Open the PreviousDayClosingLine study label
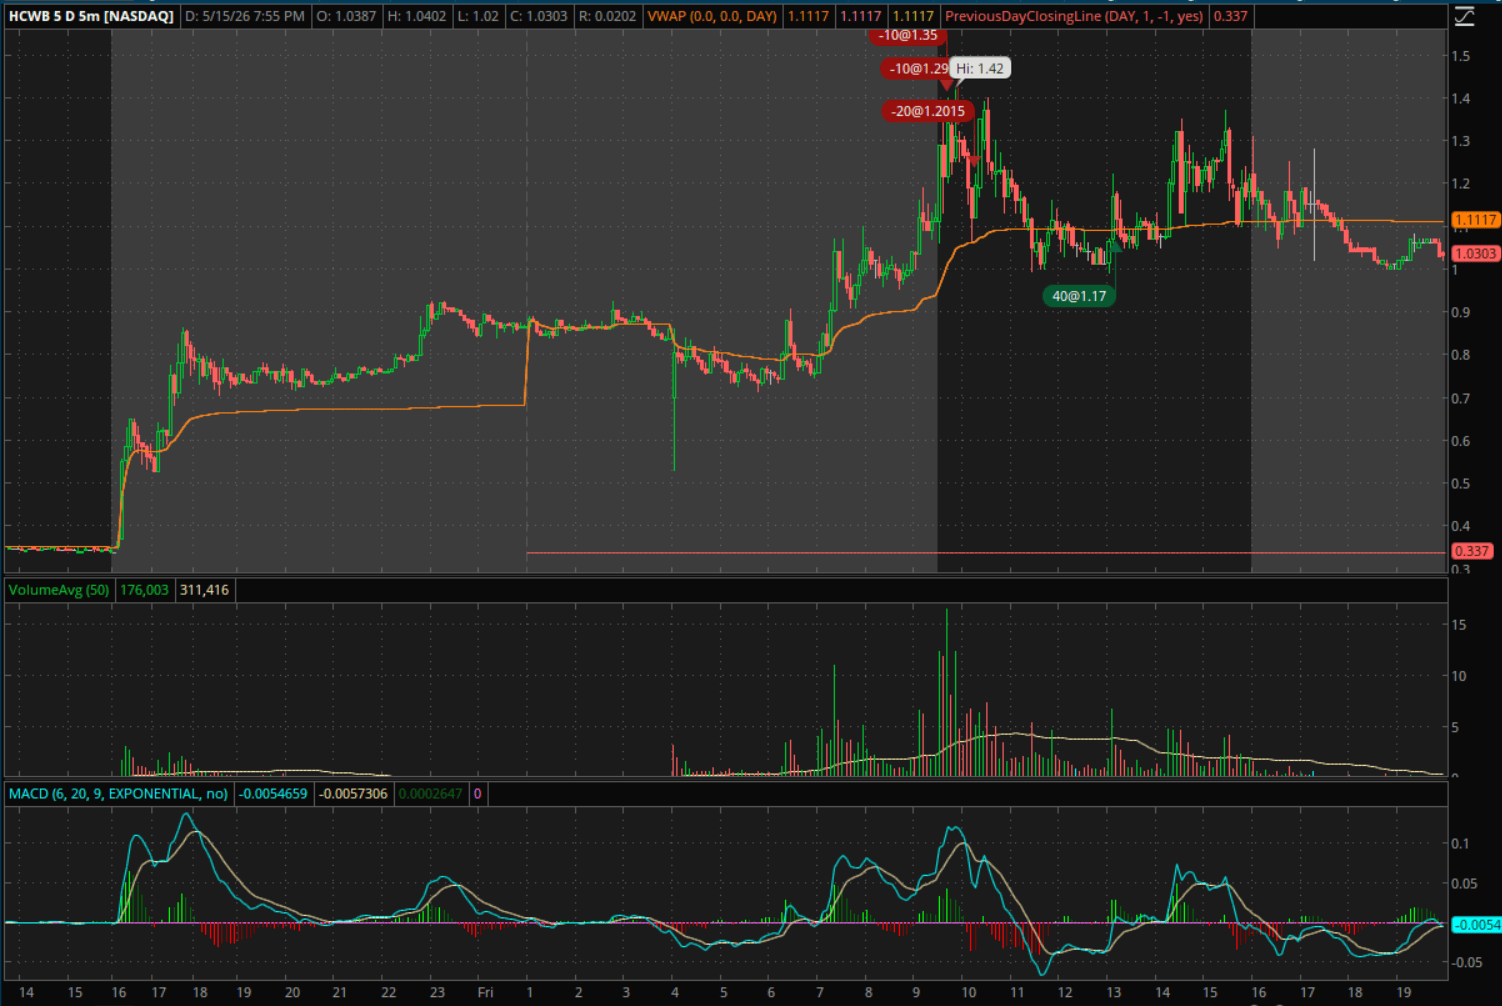Image resolution: width=1502 pixels, height=1006 pixels. click(x=1074, y=16)
